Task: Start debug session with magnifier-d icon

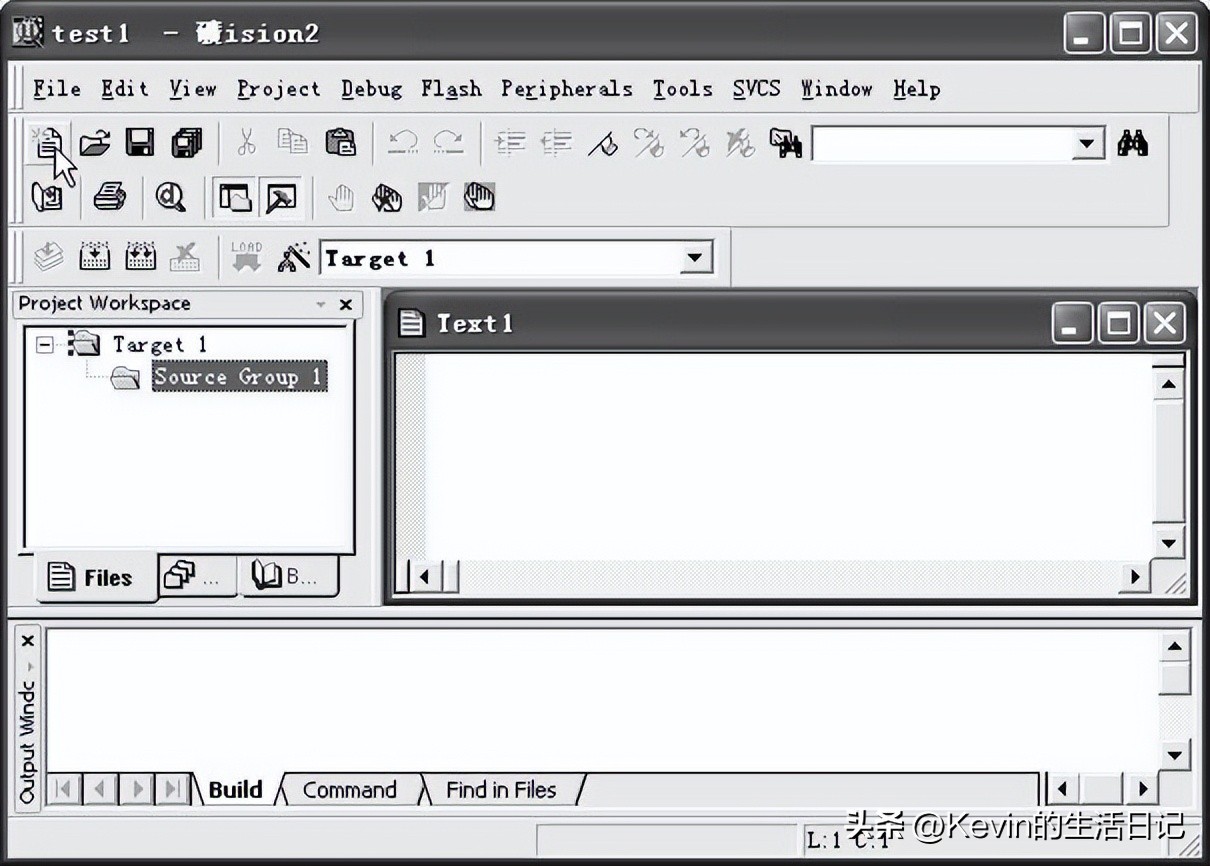Action: point(171,198)
